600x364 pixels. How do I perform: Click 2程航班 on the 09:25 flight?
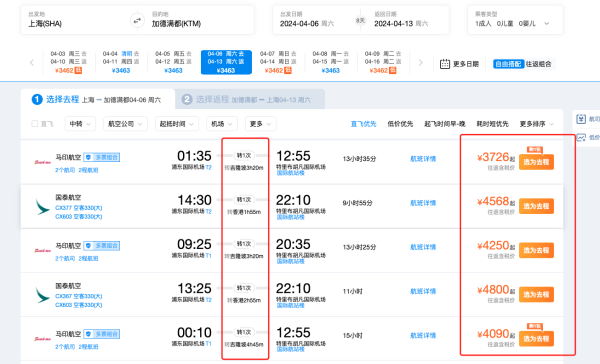coord(88,258)
